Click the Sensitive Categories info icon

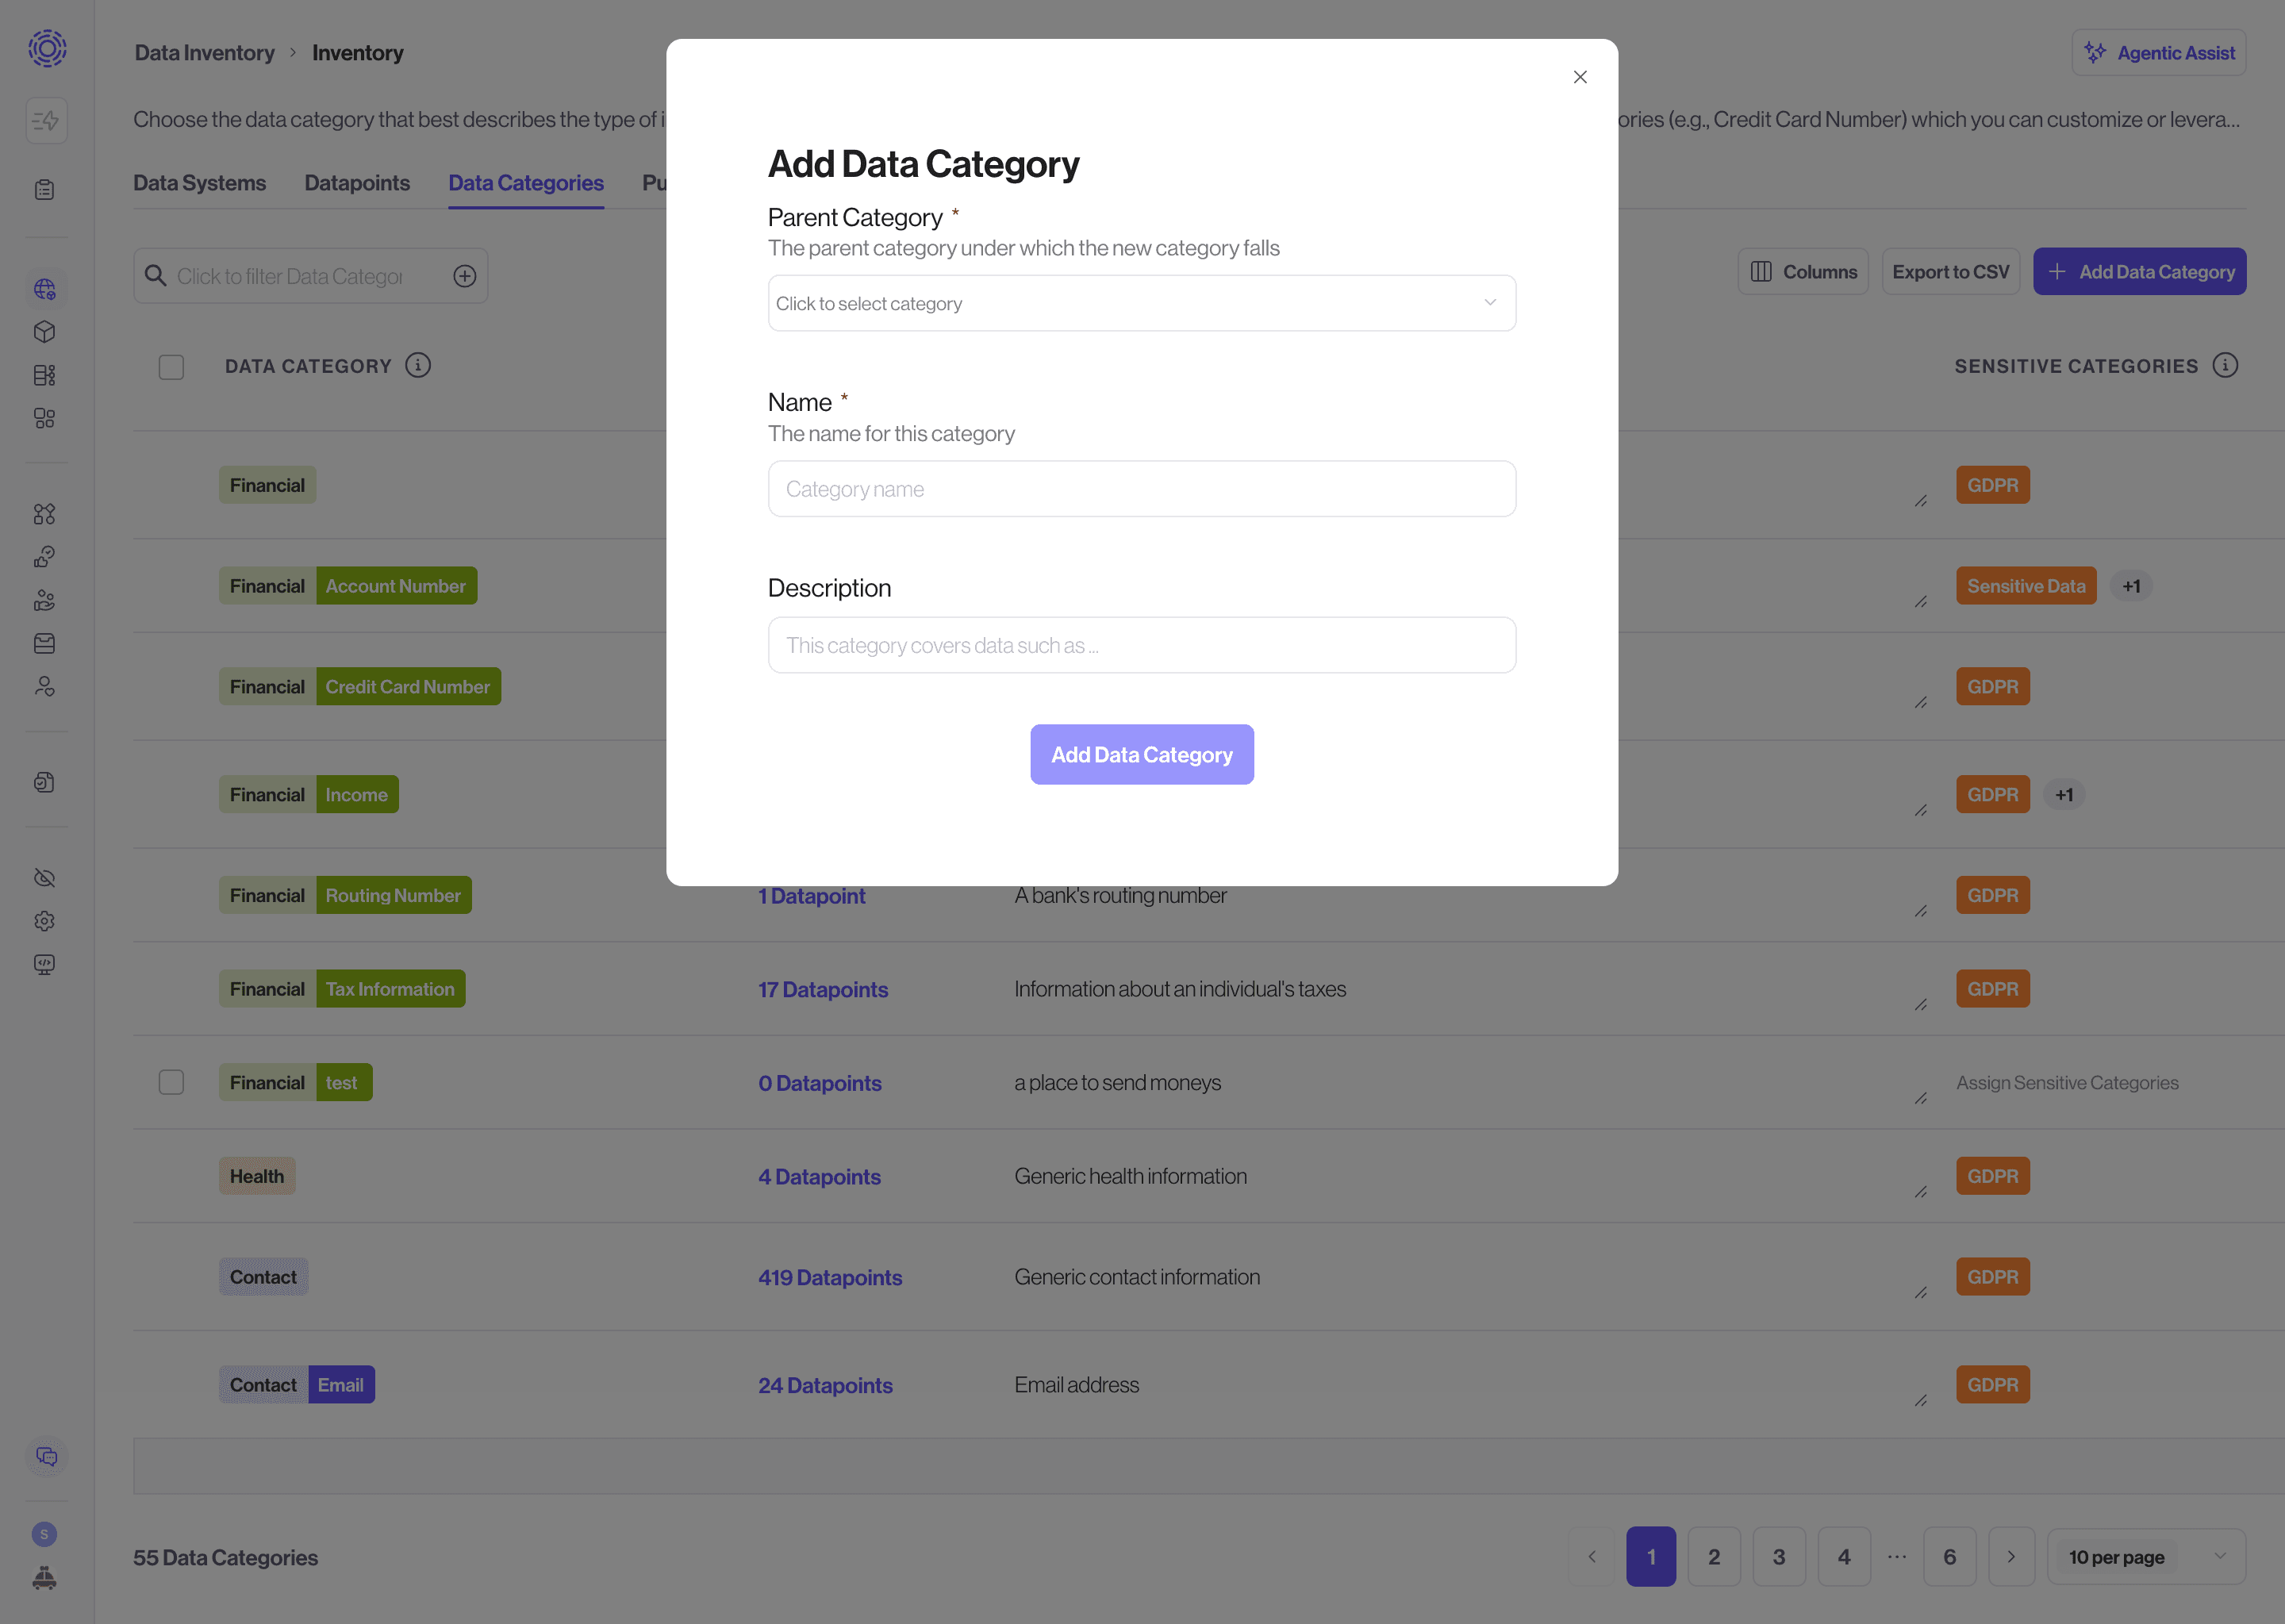pos(2225,366)
